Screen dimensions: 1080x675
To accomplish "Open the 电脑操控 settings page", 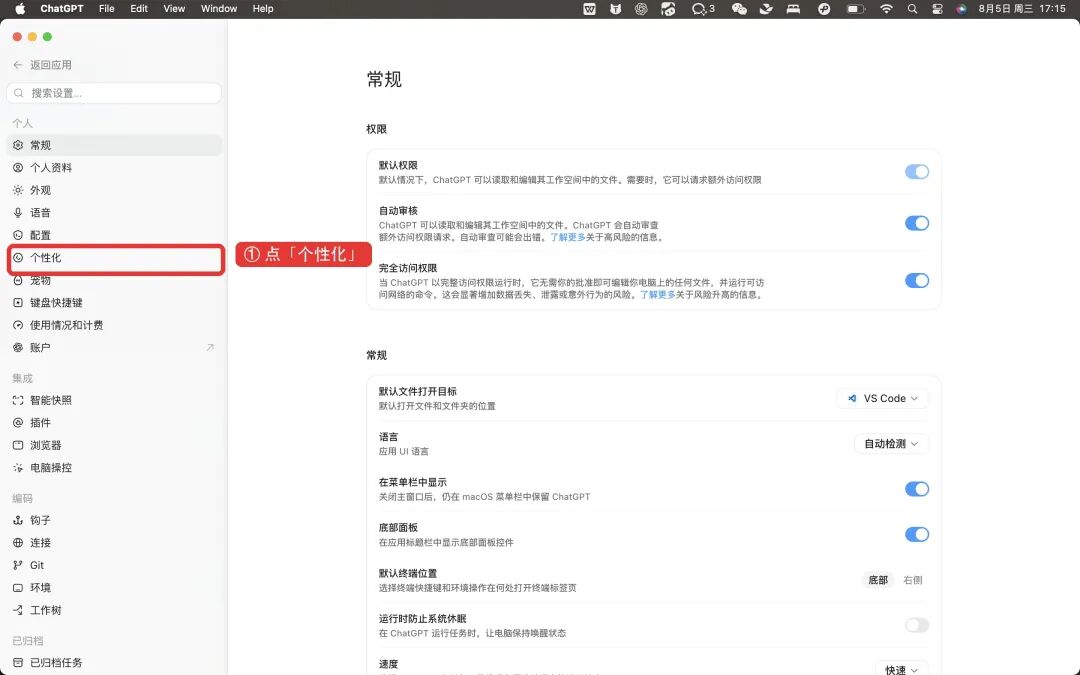I will pyautogui.click(x=114, y=468).
